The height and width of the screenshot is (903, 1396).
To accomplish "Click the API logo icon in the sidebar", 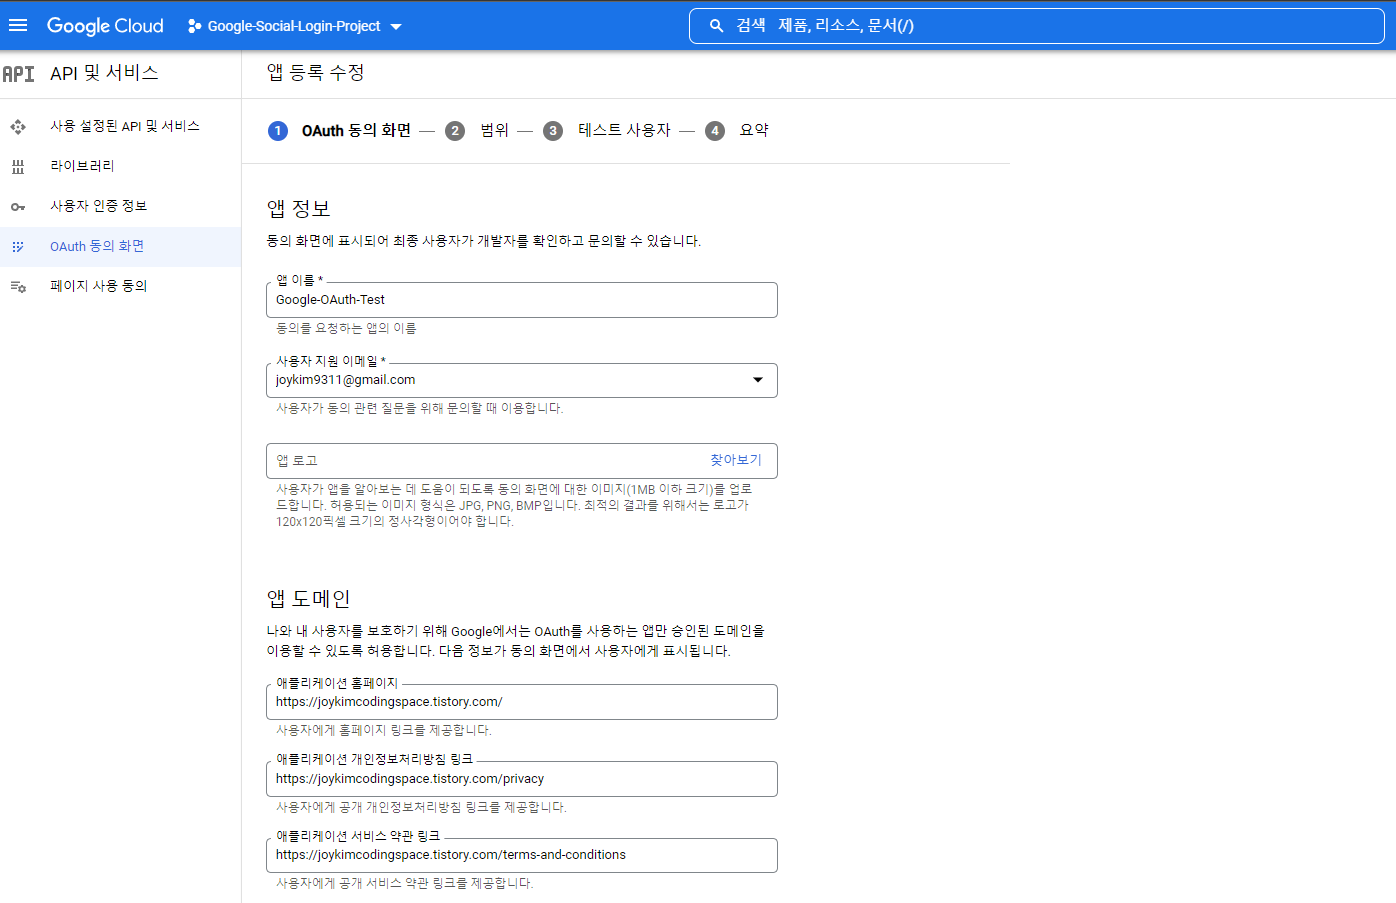I will pyautogui.click(x=18, y=74).
